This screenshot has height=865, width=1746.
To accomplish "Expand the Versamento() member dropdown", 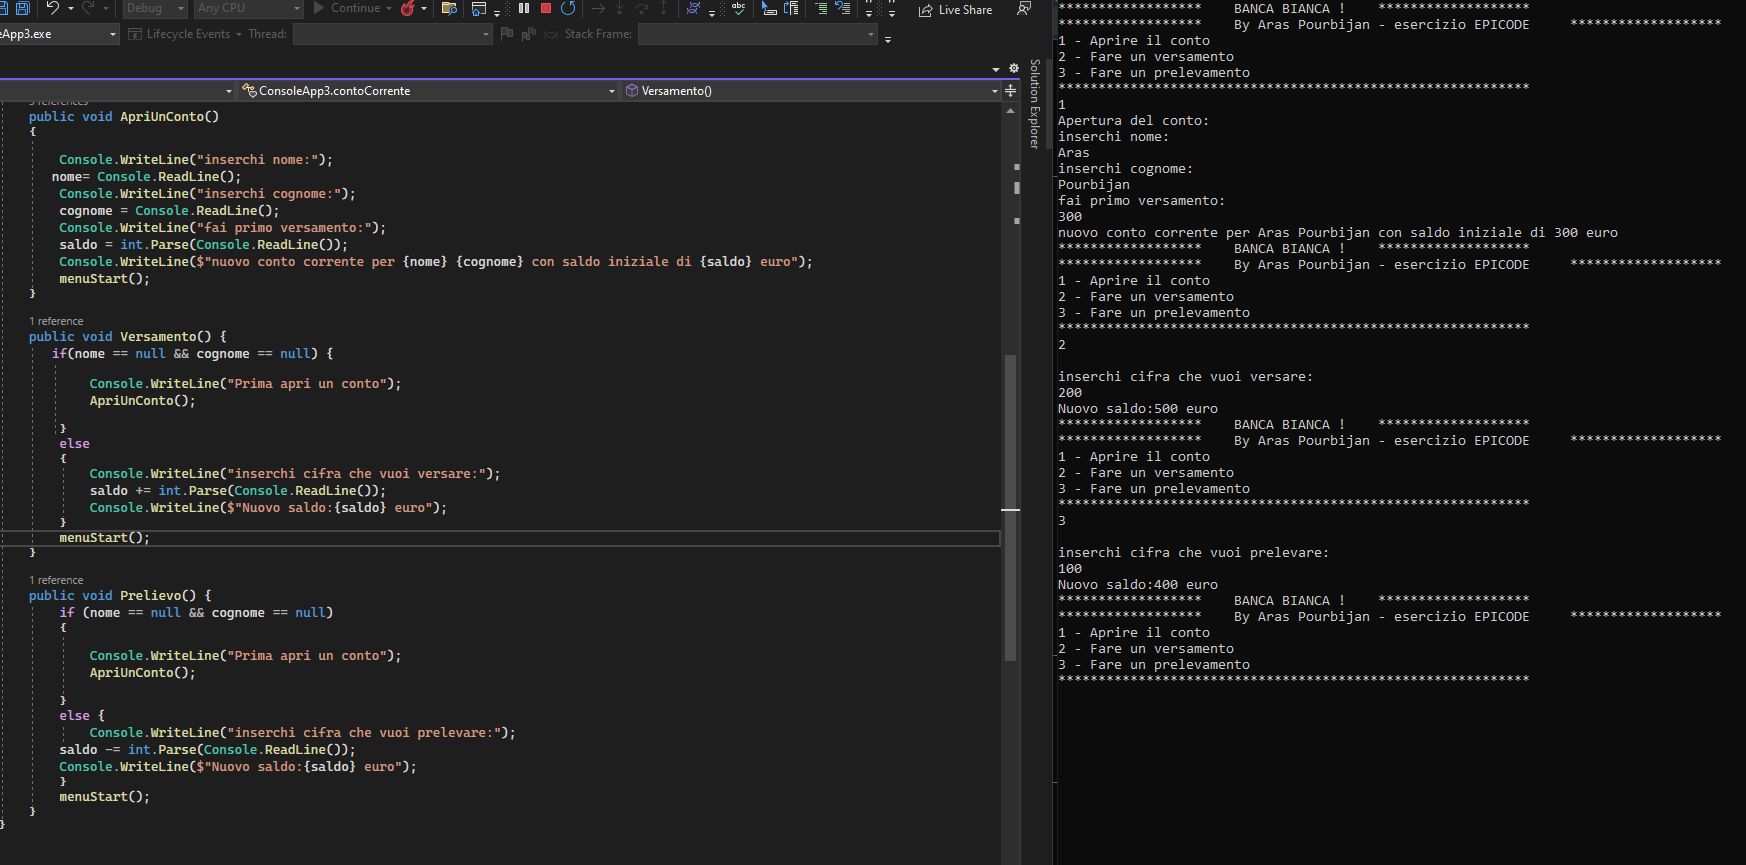I will coord(810,91).
